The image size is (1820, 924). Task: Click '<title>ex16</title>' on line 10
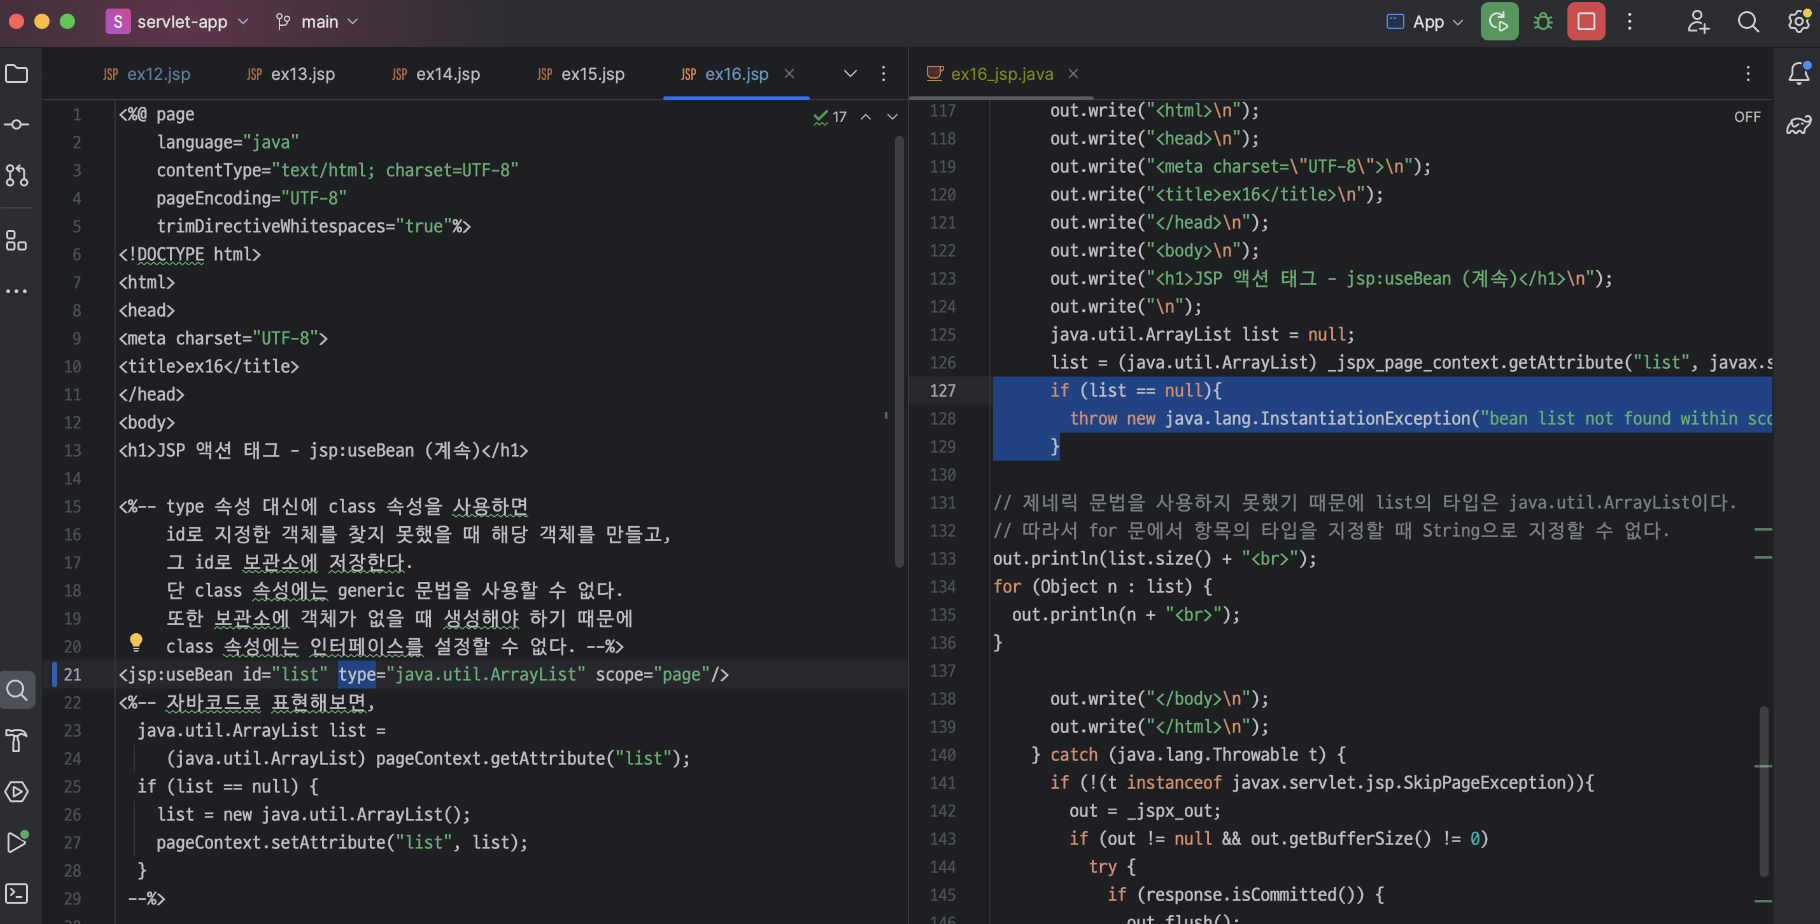click(208, 366)
